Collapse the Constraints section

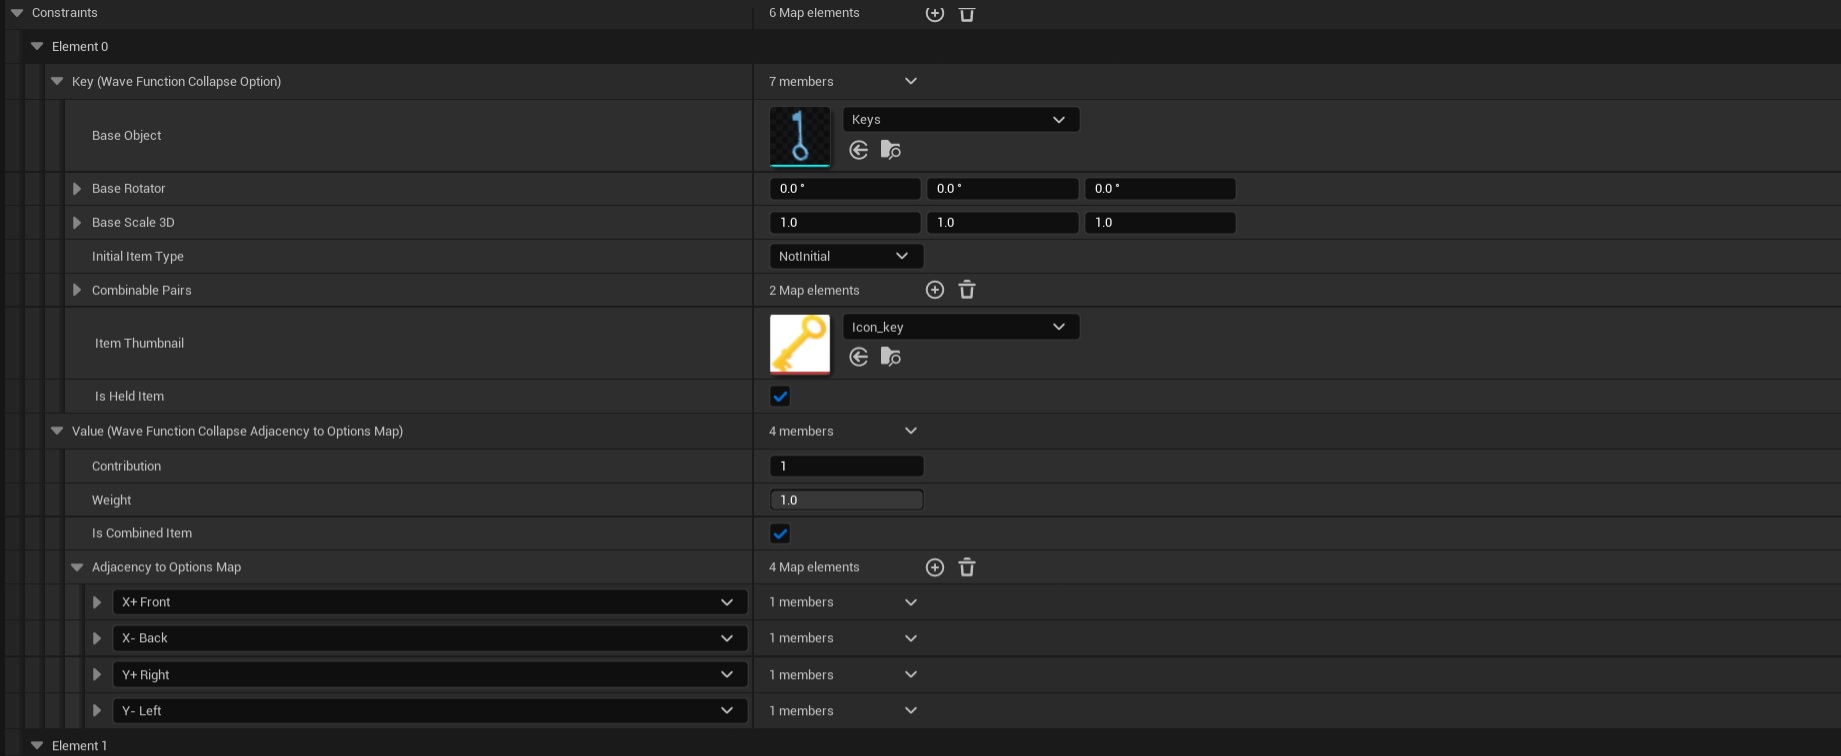(17, 13)
